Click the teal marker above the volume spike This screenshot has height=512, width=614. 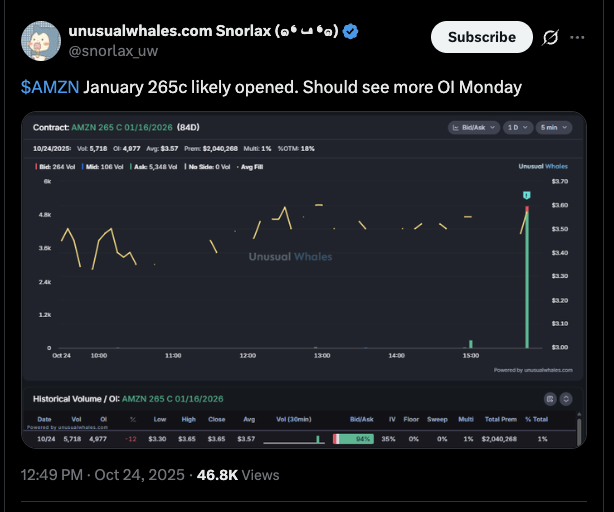coord(526,192)
